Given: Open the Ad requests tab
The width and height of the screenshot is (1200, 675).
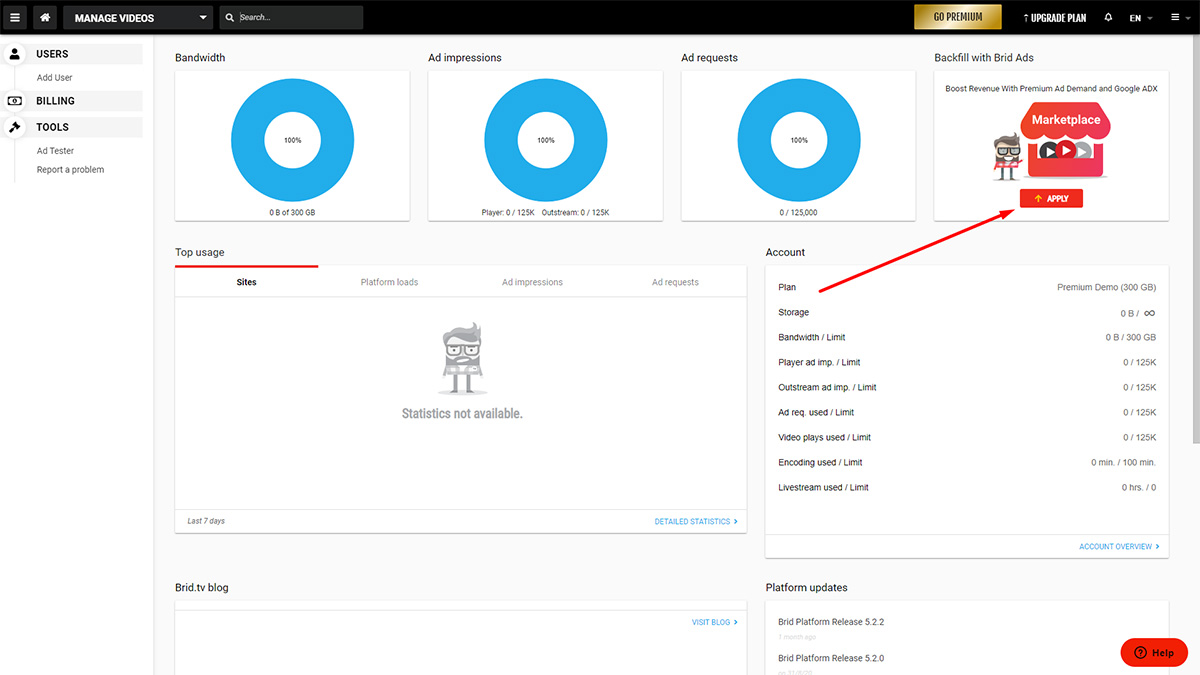Looking at the screenshot, I should (675, 282).
